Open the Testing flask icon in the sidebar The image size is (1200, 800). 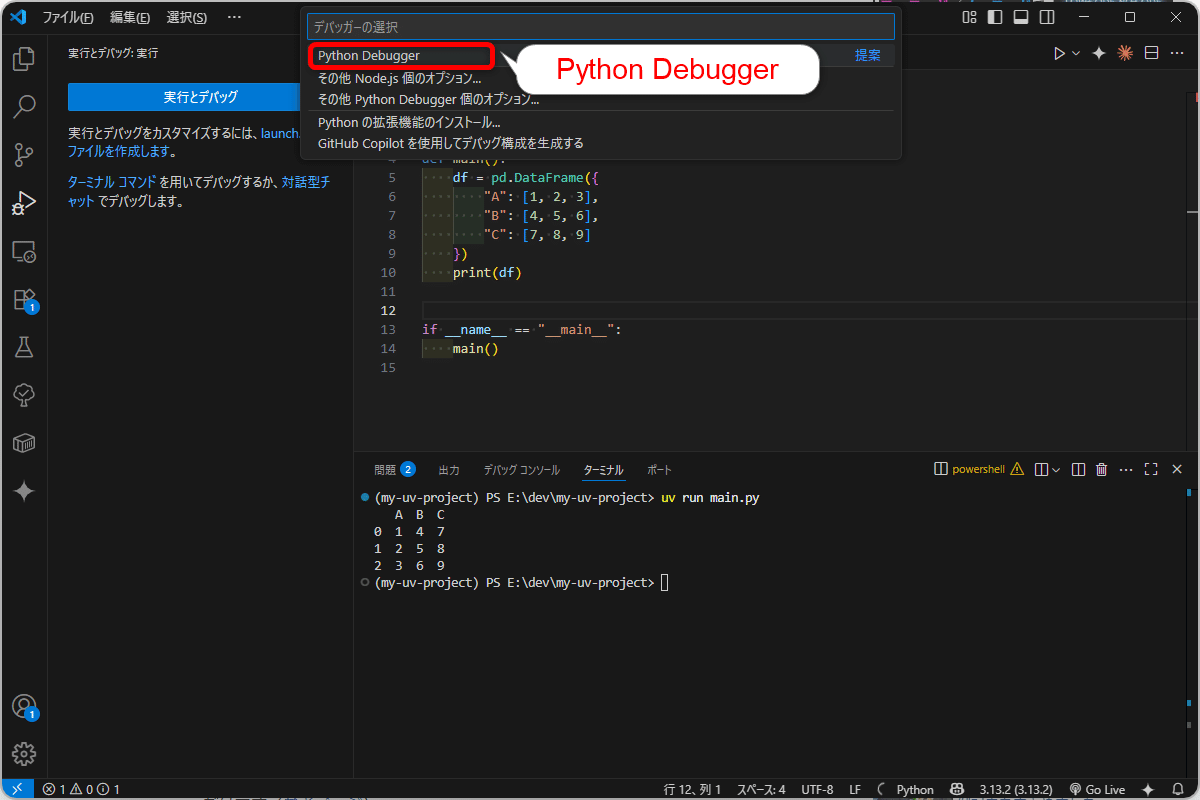click(24, 347)
